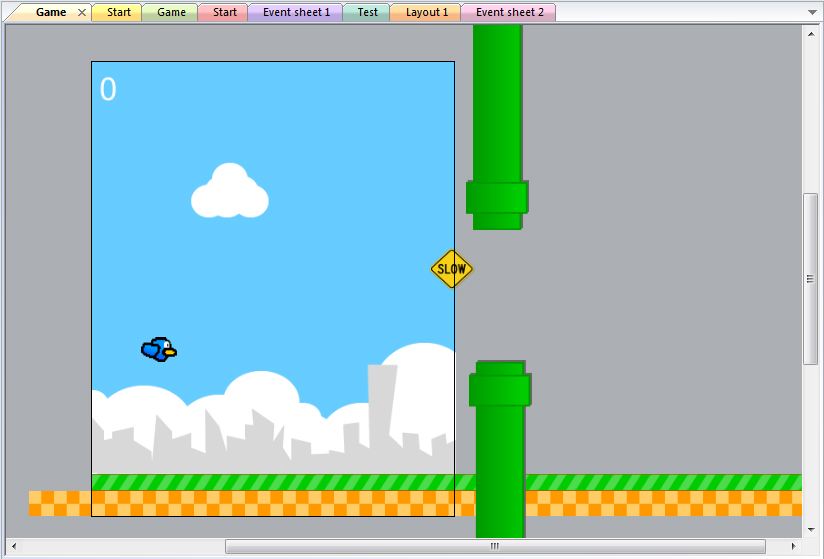824x559 pixels.
Task: Click the horizontal scrollbar thumb
Action: pyautogui.click(x=495, y=546)
